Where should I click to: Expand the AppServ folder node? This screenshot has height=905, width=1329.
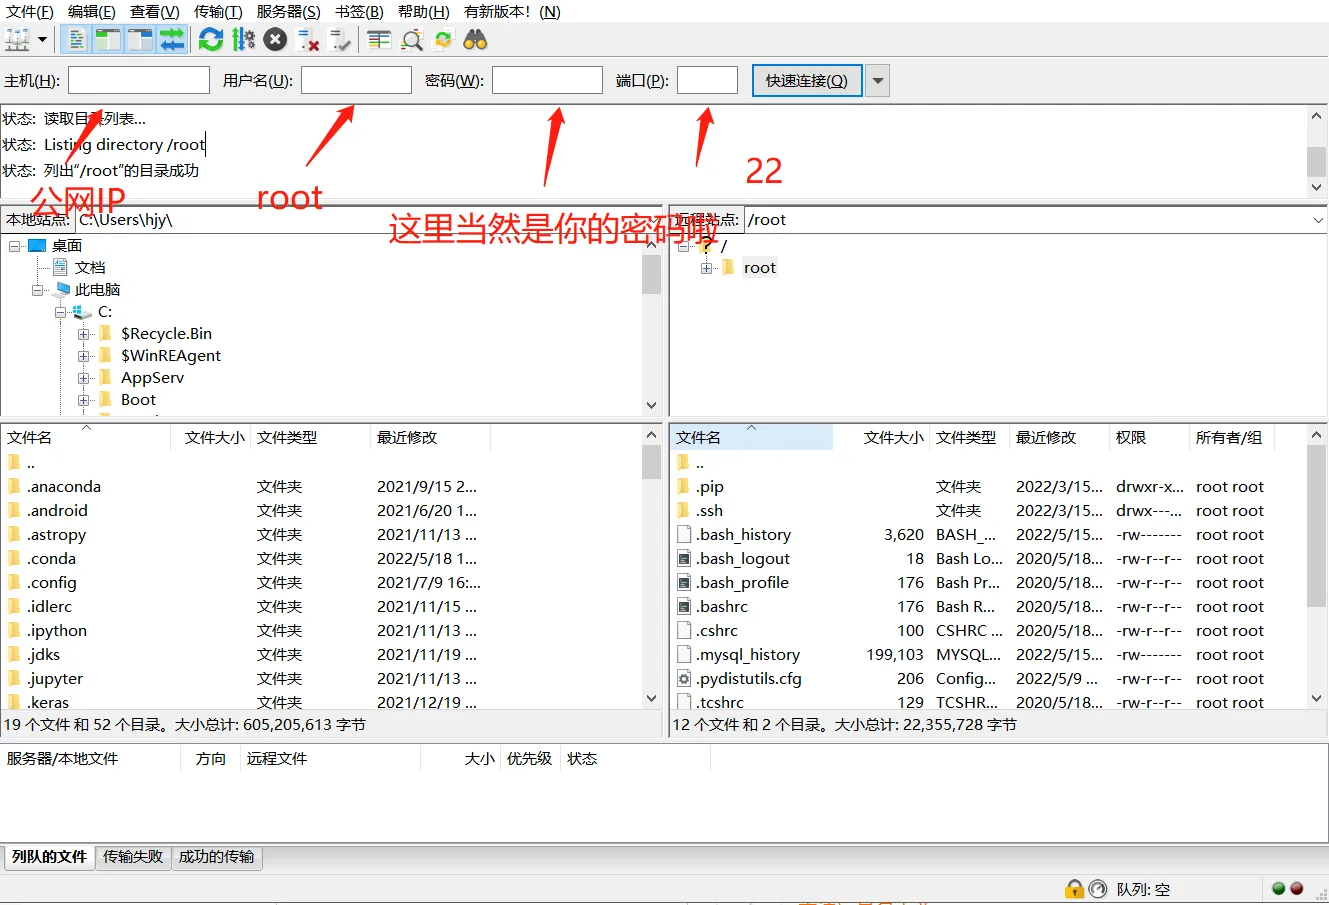pos(84,378)
